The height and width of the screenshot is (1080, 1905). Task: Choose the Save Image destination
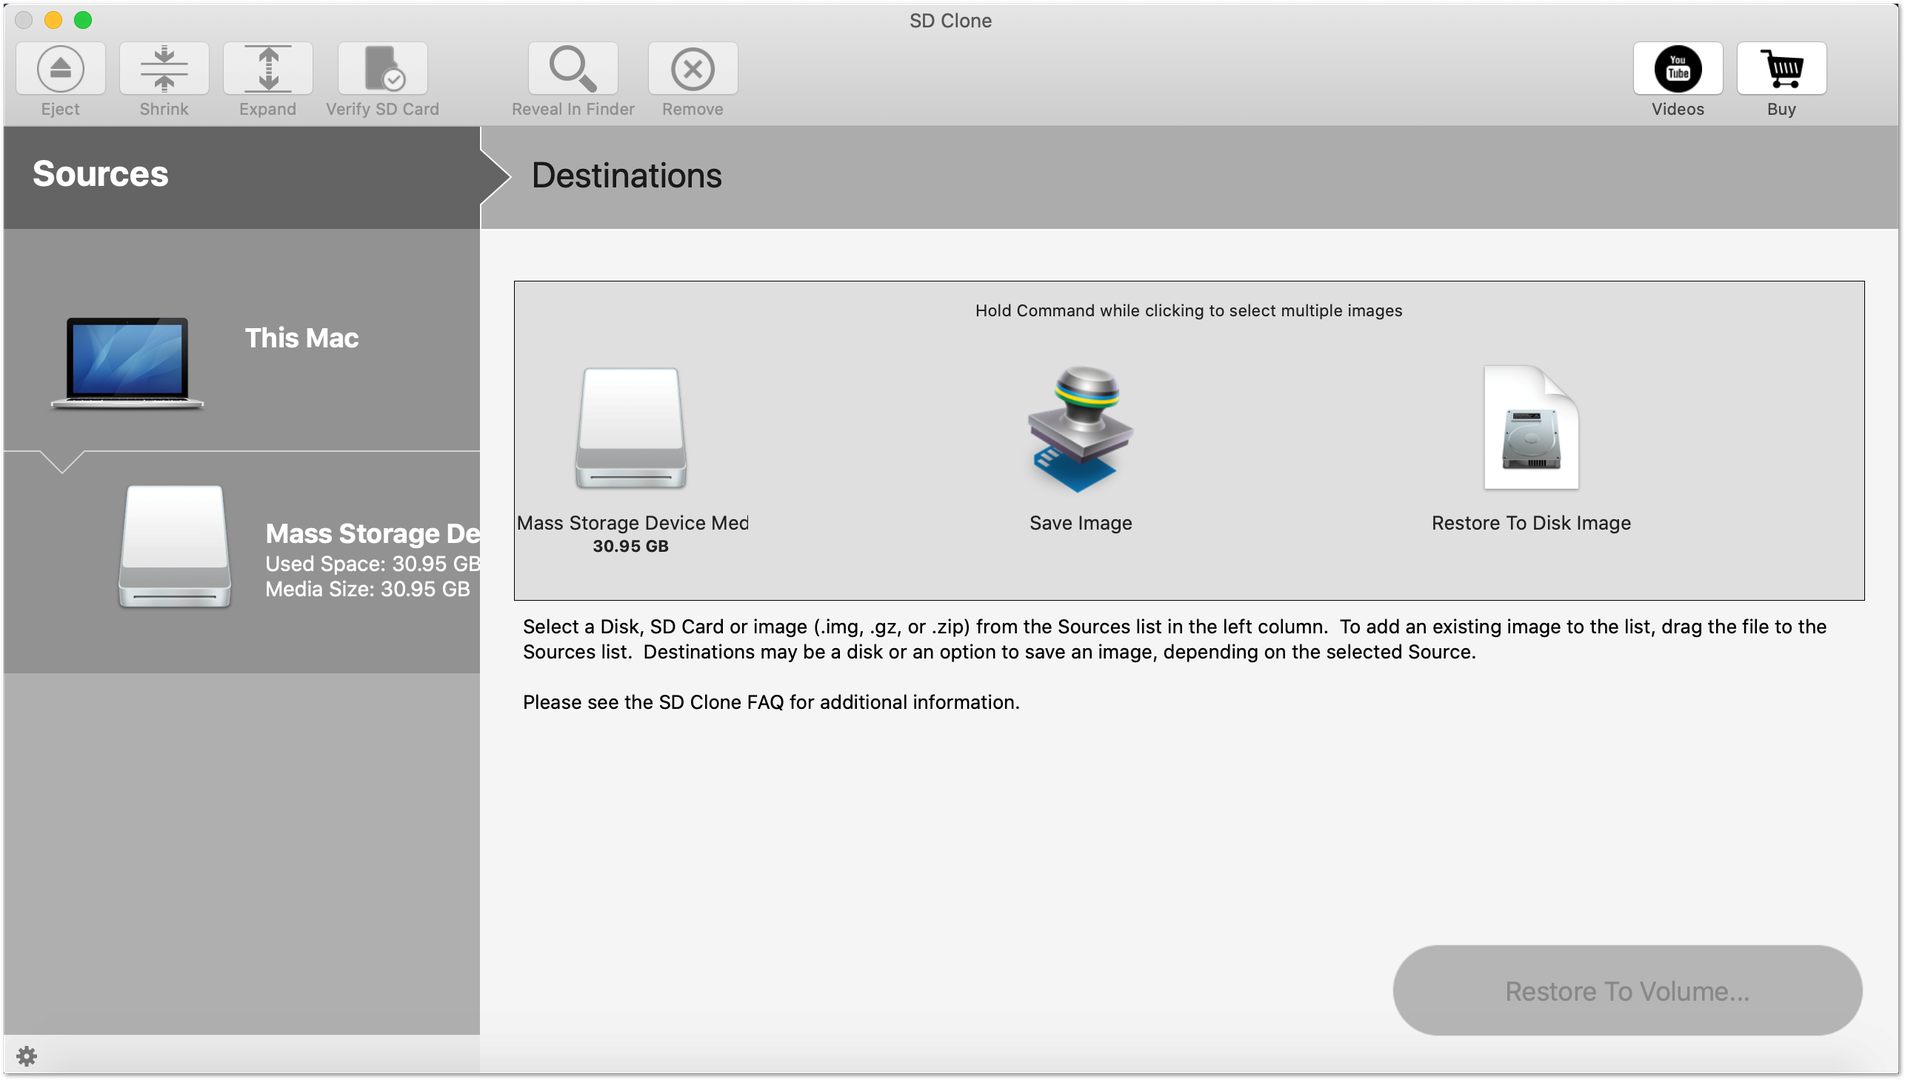1081,429
